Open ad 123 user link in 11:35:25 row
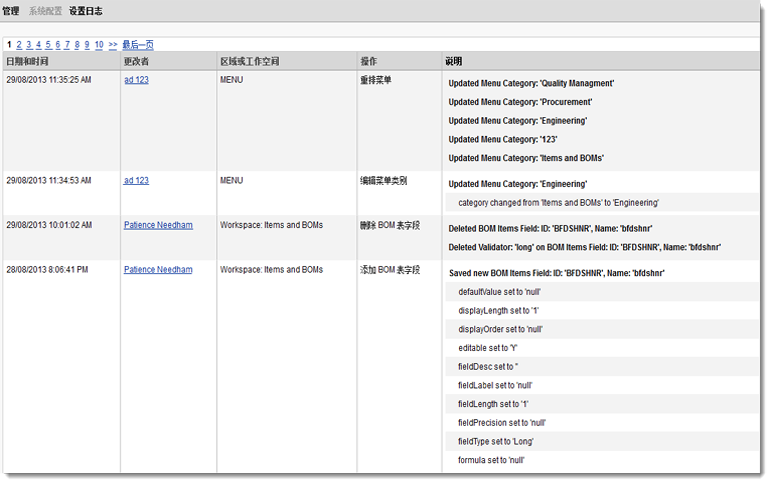Viewport: 770px width, 484px height. point(137,80)
